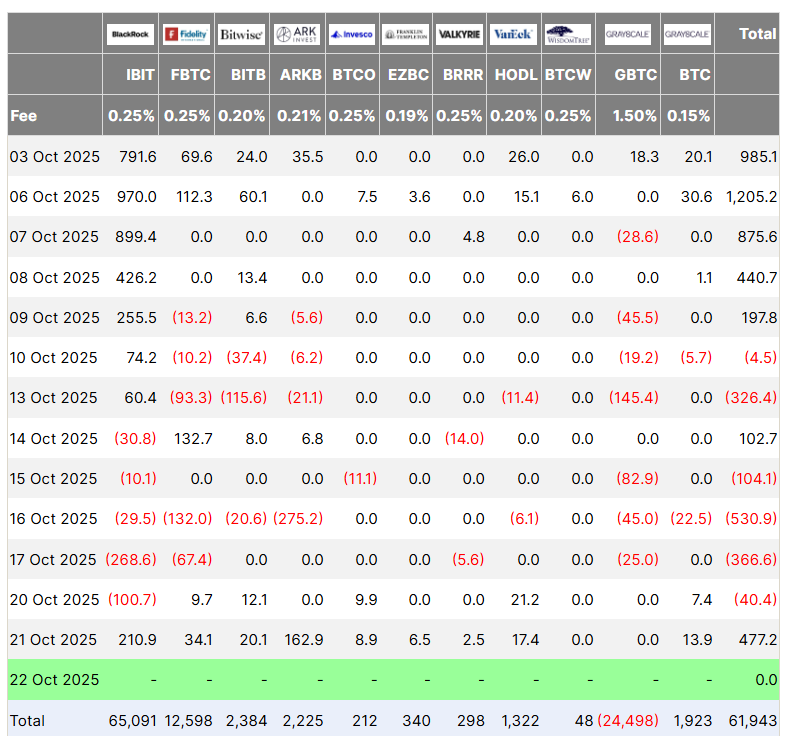Image resolution: width=785 pixels, height=736 pixels.
Task: Click the 65,091 IBIT total
Action: [x=133, y=720]
